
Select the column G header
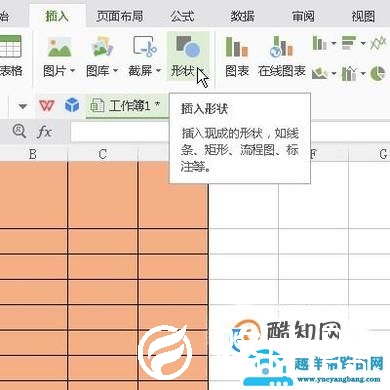[370, 154]
